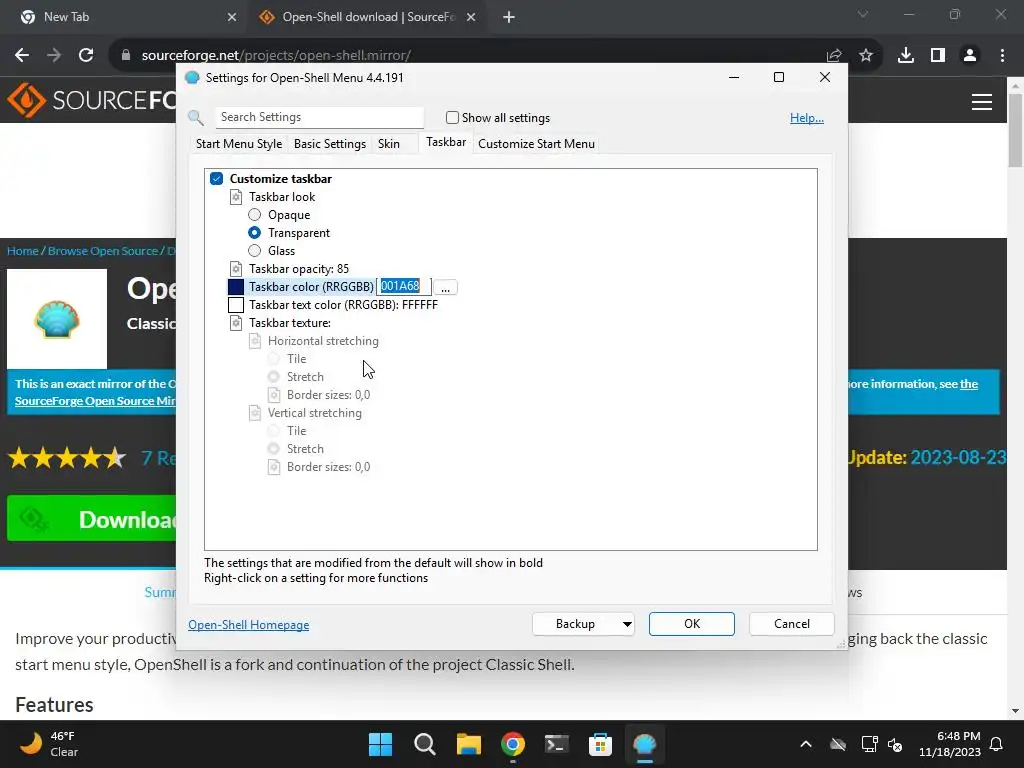1024x768 pixels.
Task: Open taskbar Search icon
Action: 424,744
